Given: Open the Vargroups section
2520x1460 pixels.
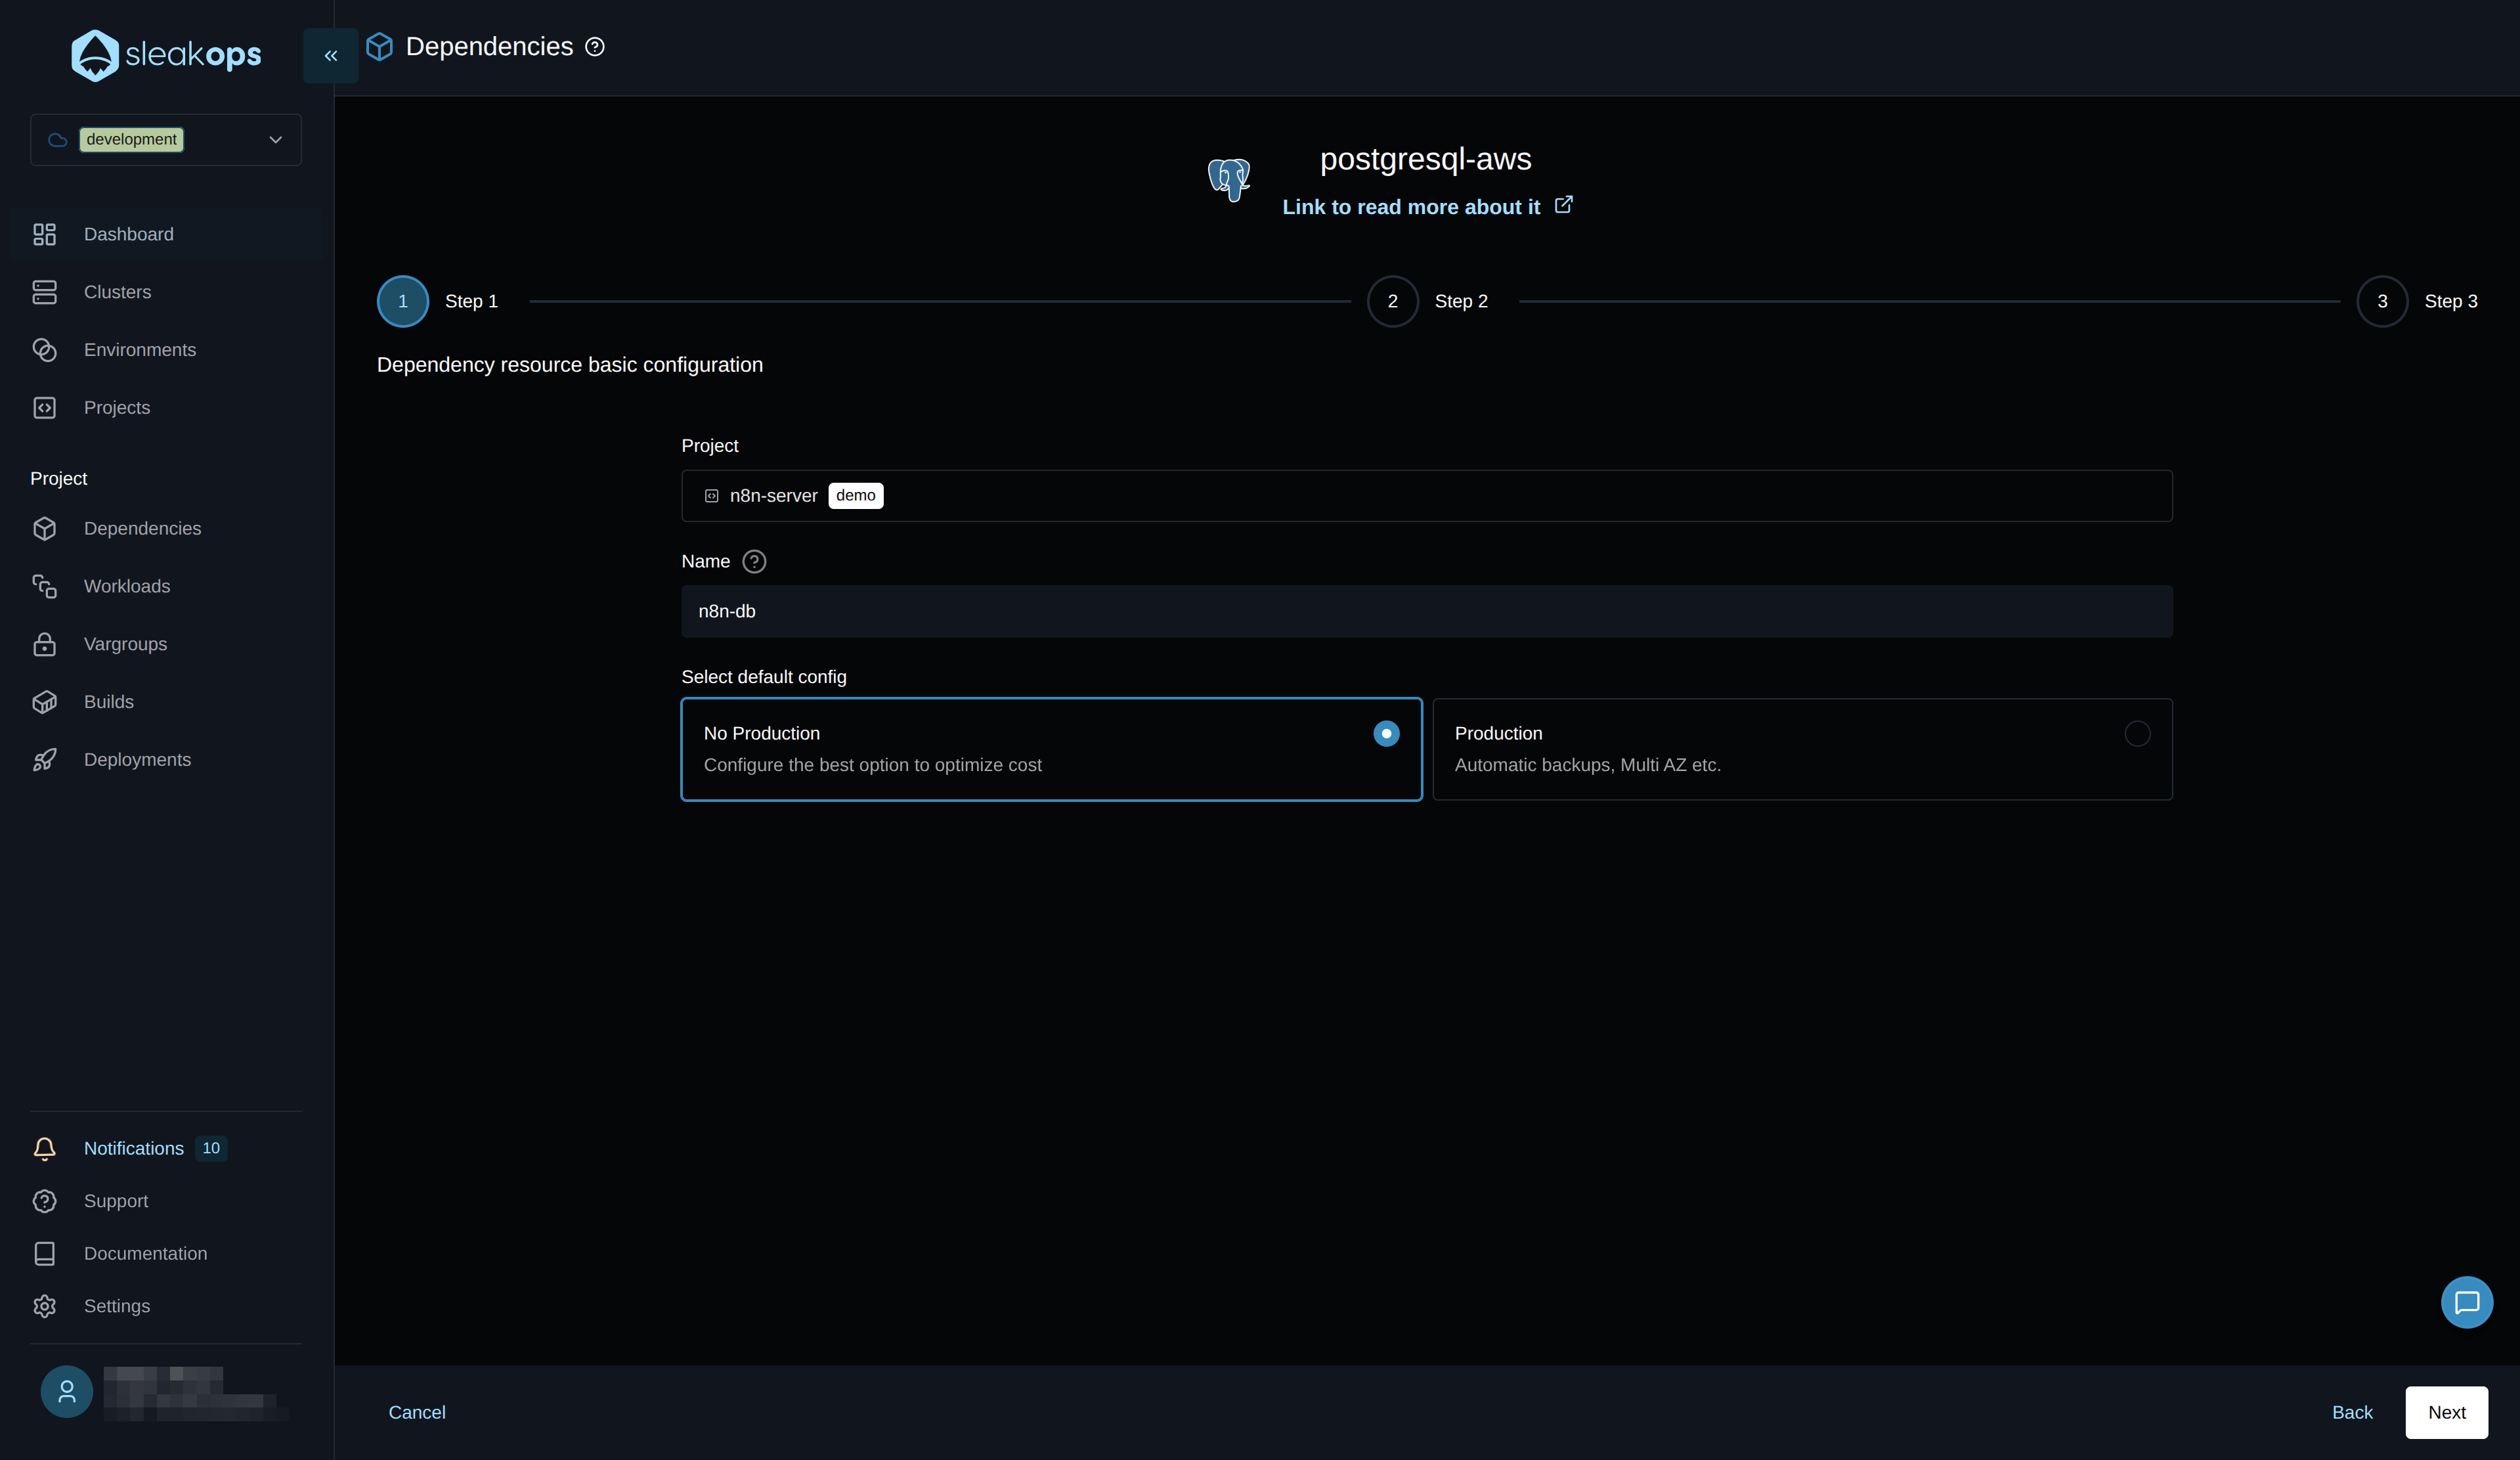Looking at the screenshot, I should coord(125,644).
